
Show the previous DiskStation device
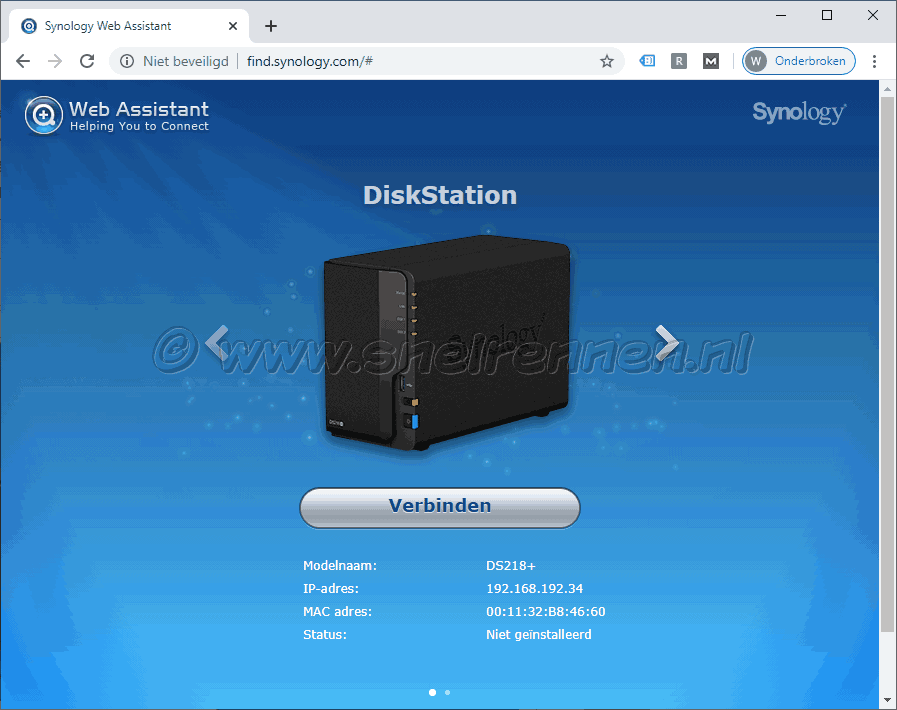click(x=217, y=342)
